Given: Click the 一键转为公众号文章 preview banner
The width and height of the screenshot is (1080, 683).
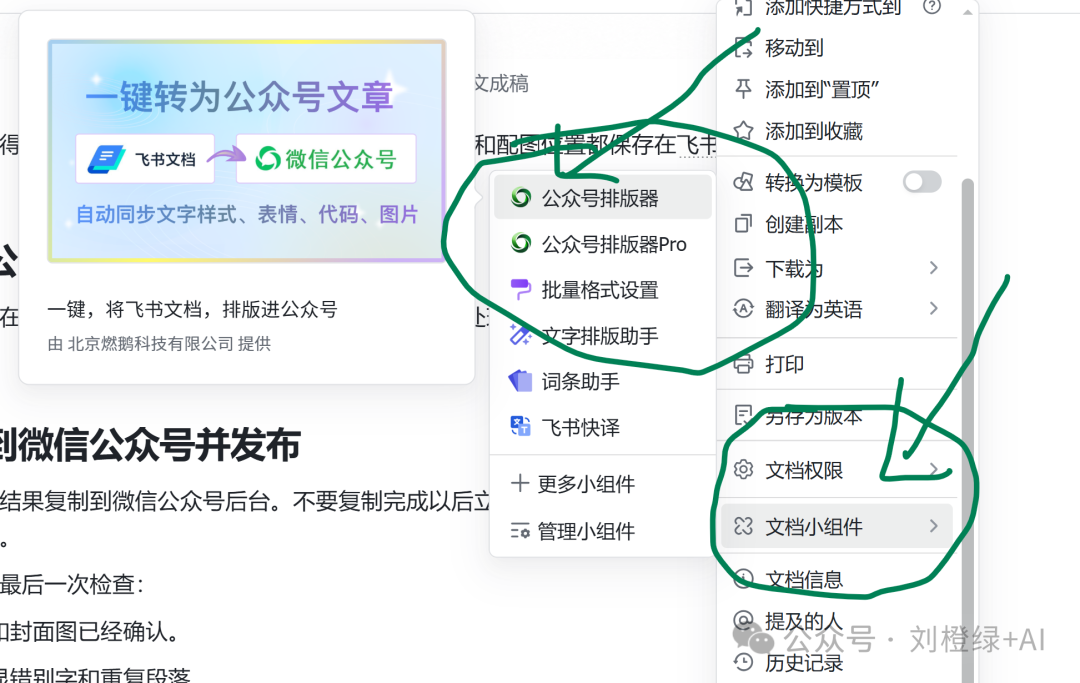Looking at the screenshot, I should [247, 151].
